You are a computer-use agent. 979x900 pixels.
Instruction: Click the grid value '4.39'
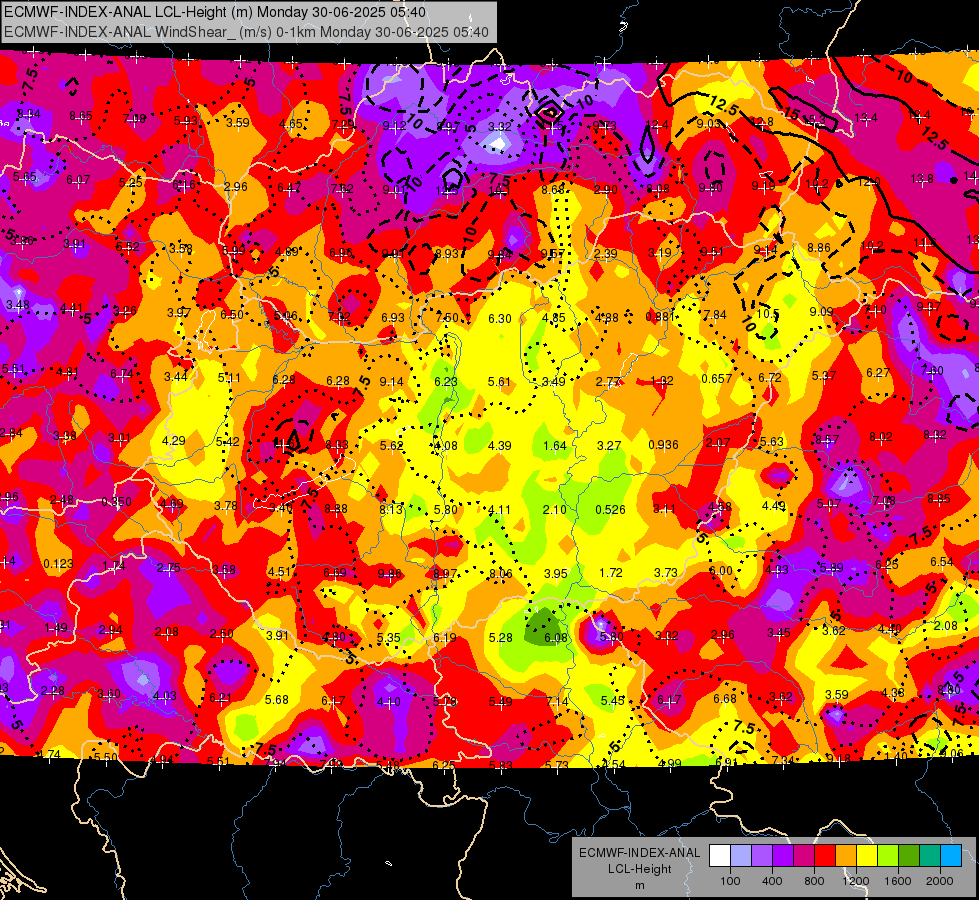499,446
